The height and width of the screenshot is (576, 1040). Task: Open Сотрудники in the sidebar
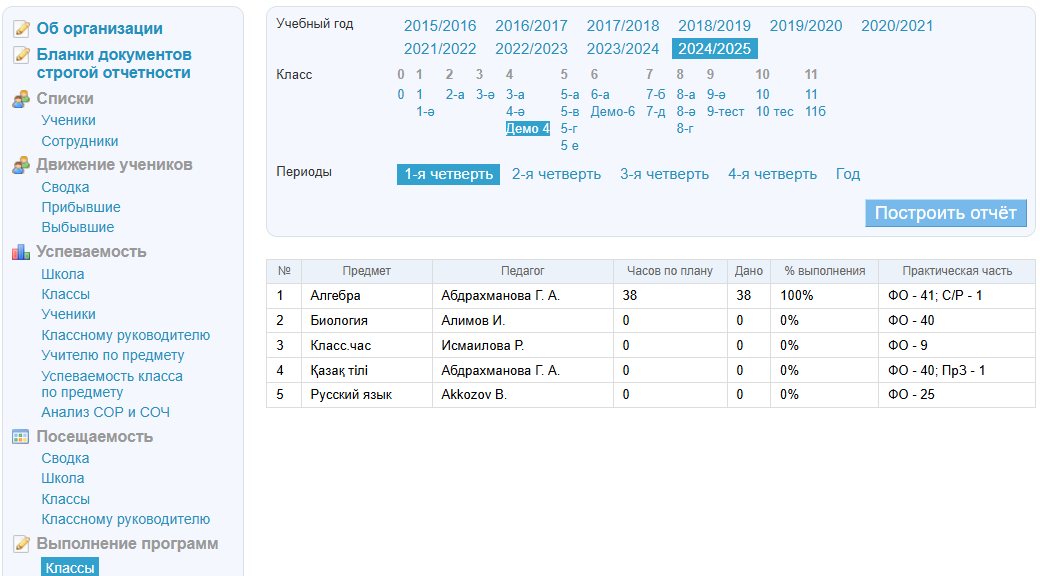click(79, 141)
